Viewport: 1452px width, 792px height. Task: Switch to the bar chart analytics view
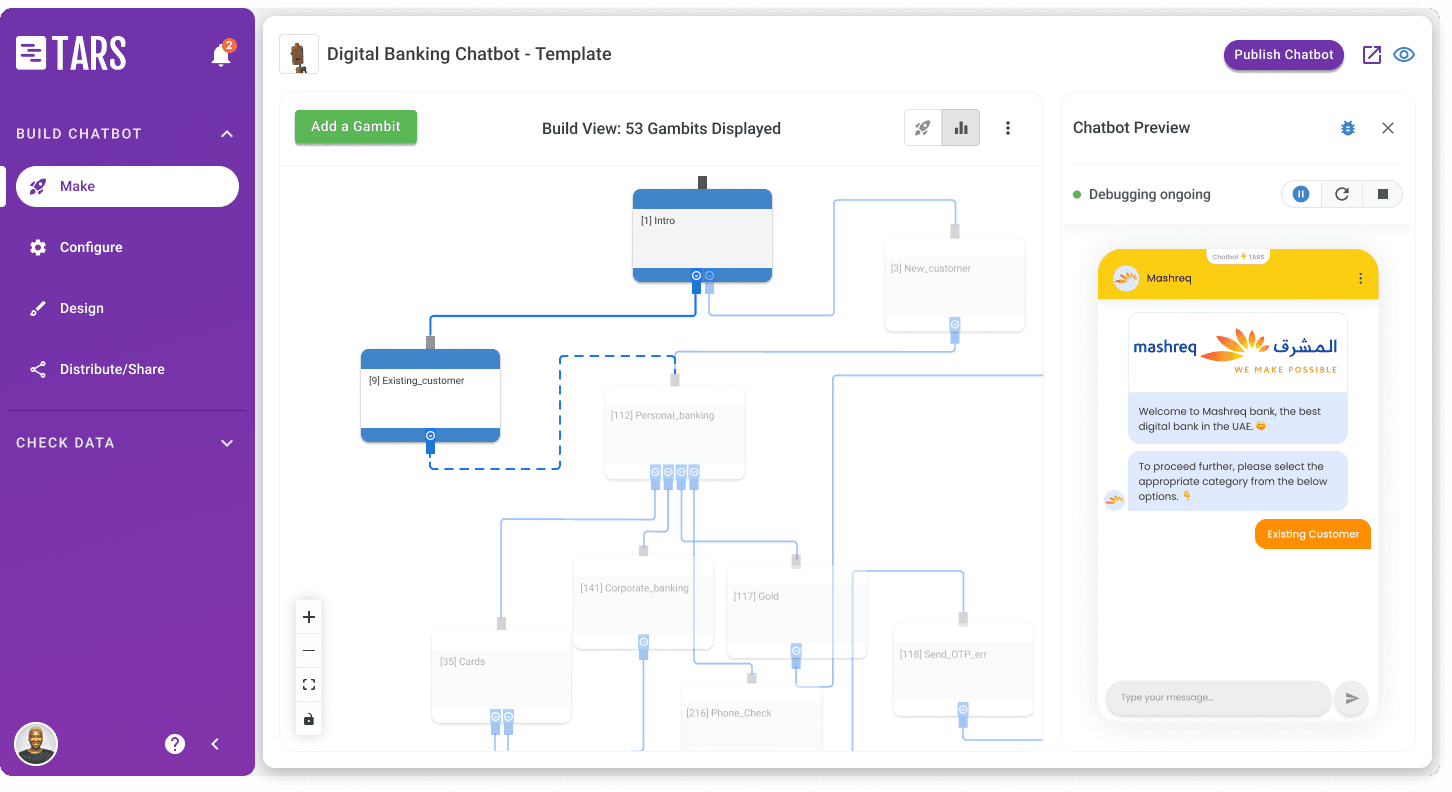click(x=961, y=128)
